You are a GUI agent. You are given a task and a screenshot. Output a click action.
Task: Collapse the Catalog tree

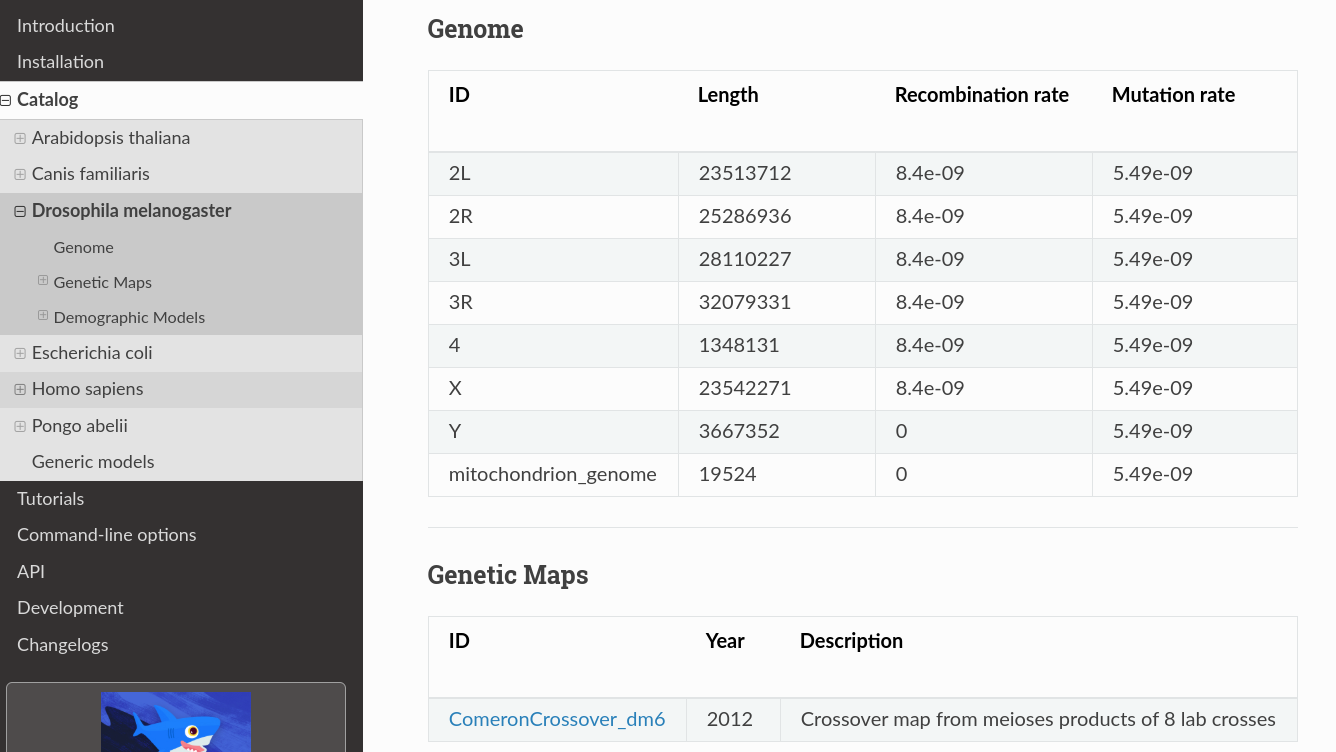[5, 99]
